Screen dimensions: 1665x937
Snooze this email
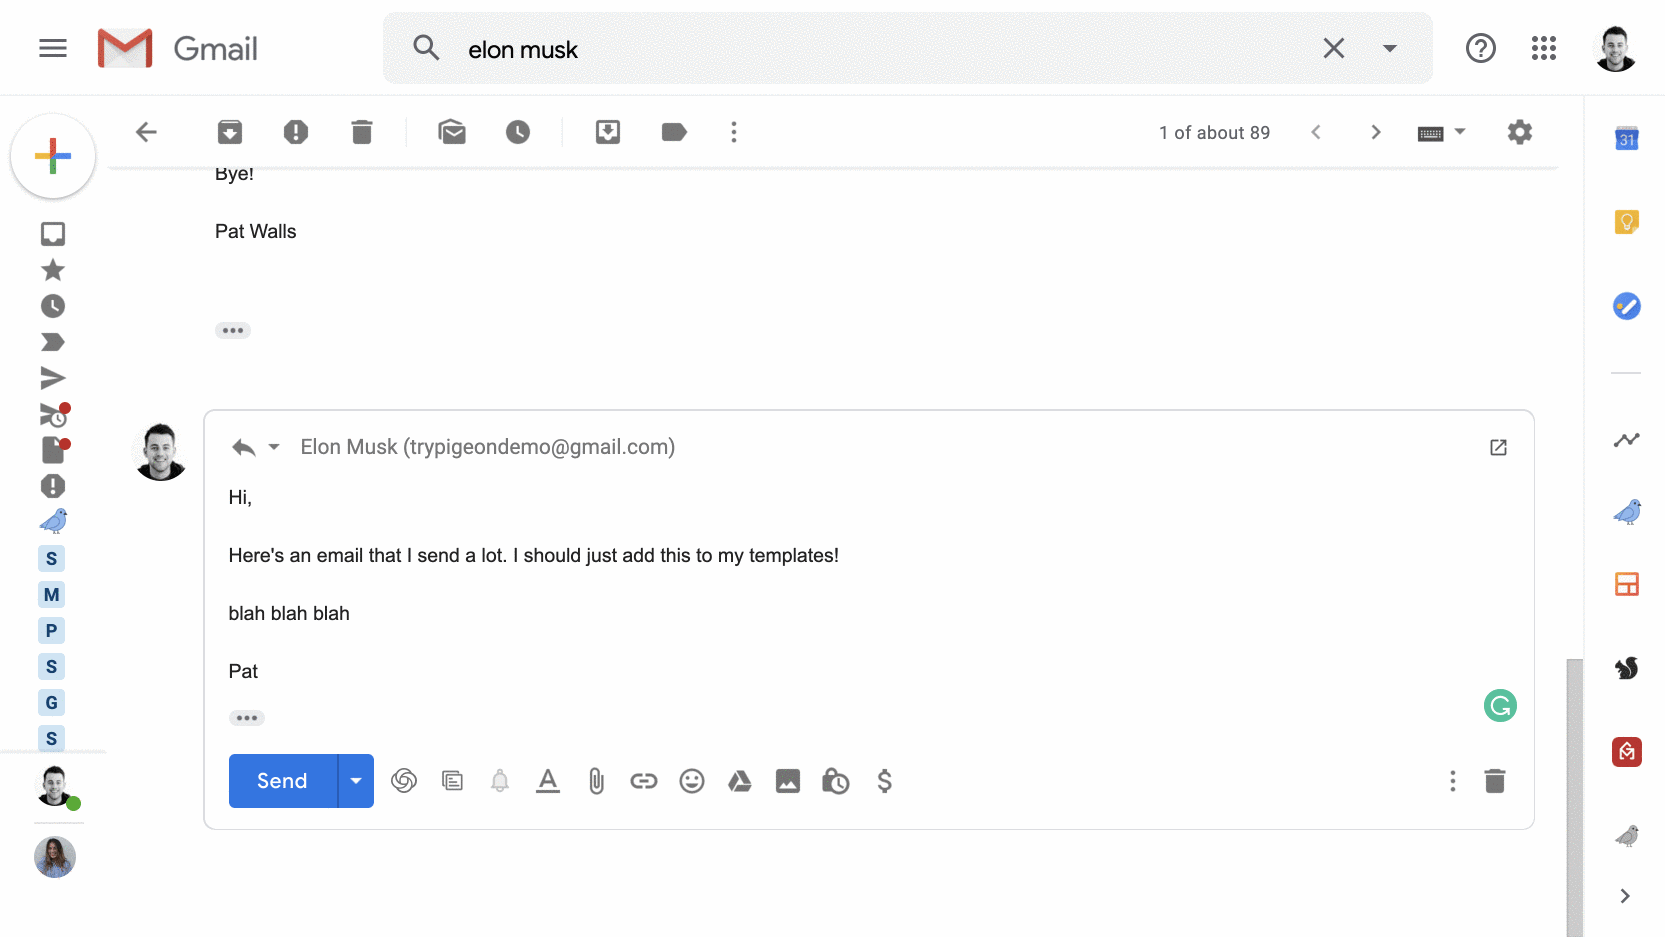coord(518,132)
